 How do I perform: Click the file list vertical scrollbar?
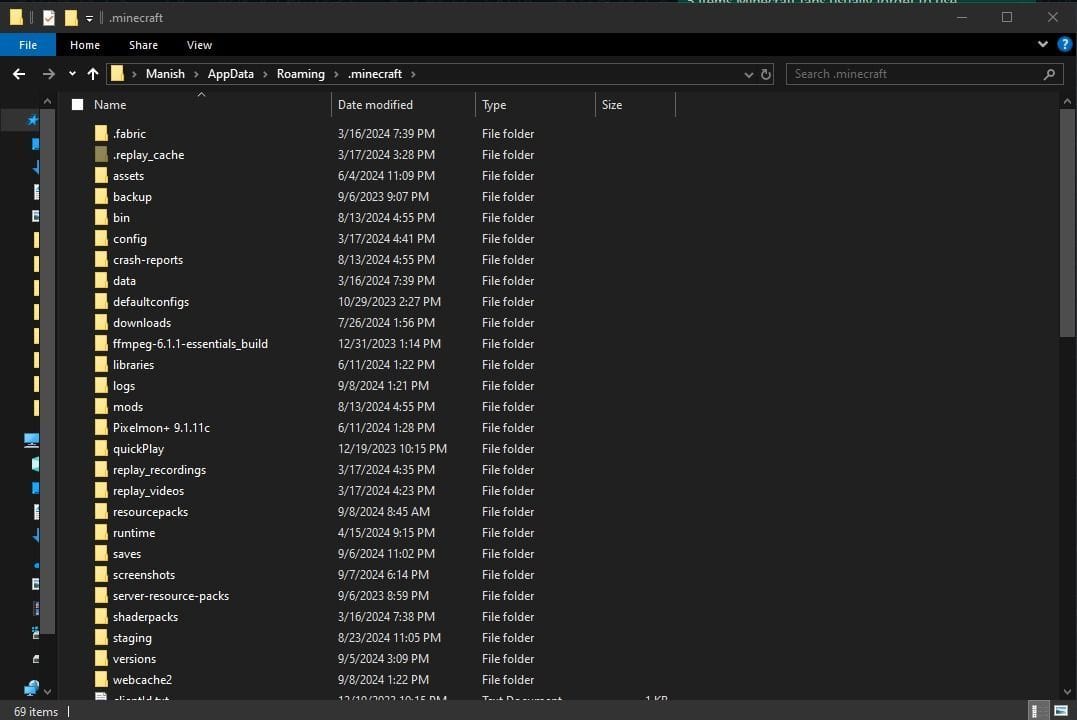(x=1067, y=230)
